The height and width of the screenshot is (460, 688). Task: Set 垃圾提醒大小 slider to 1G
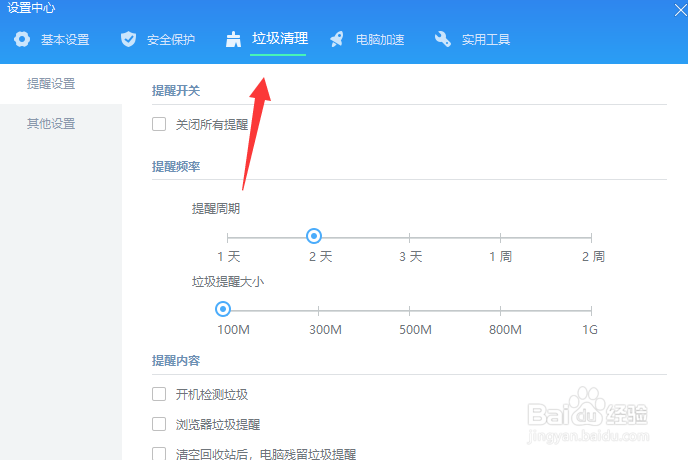[591, 311]
